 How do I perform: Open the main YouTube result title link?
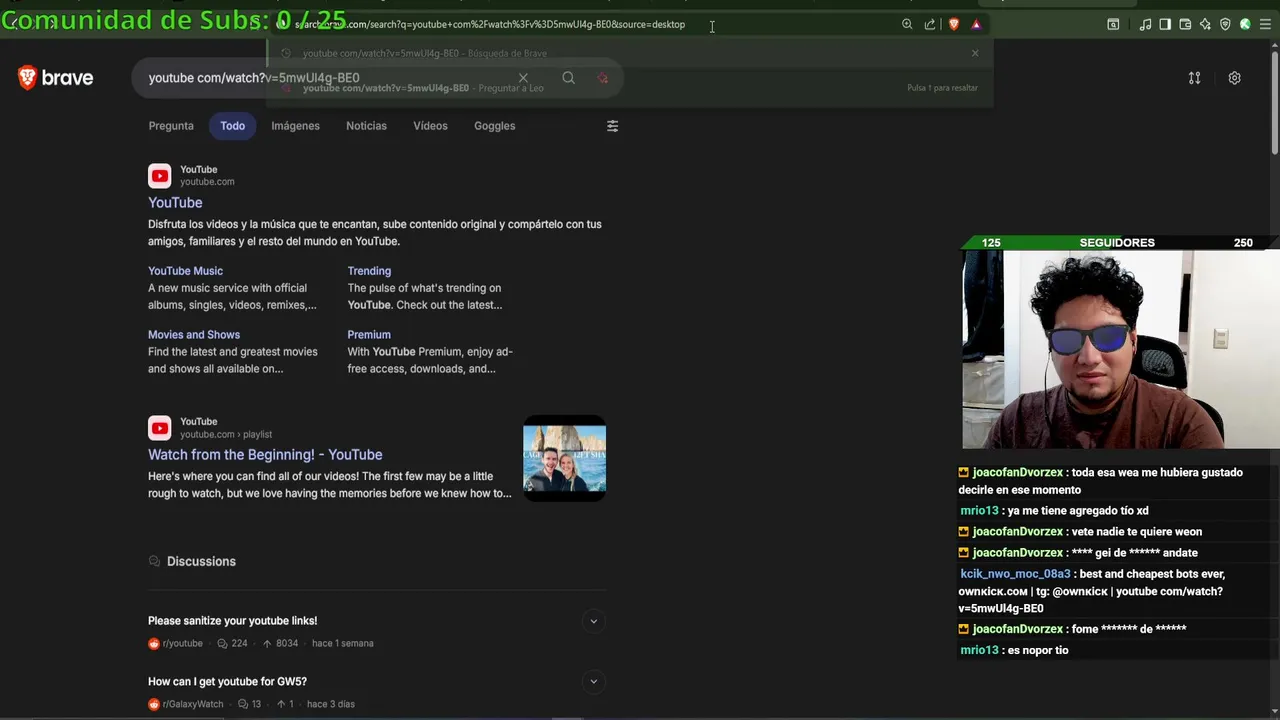[175, 203]
